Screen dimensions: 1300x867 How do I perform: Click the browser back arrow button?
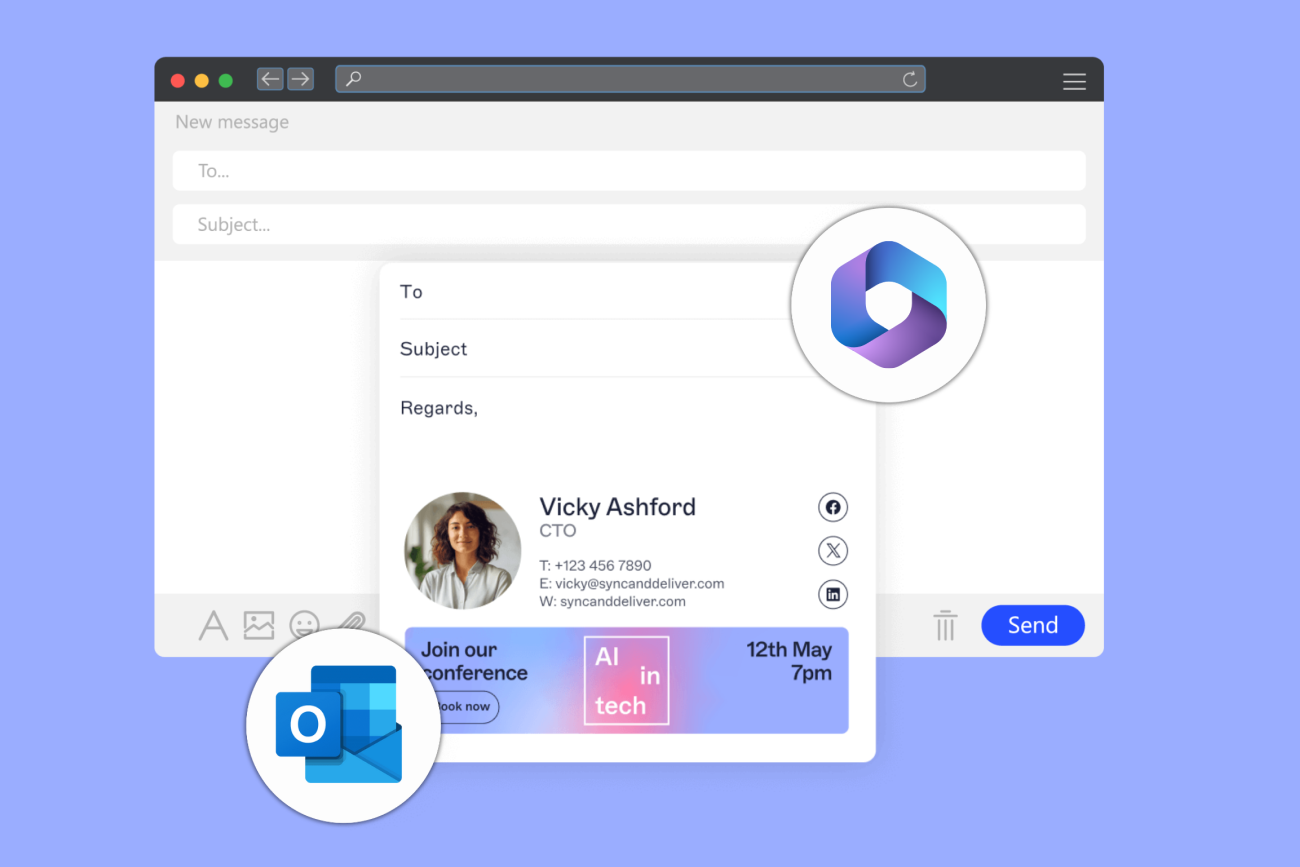coord(270,79)
